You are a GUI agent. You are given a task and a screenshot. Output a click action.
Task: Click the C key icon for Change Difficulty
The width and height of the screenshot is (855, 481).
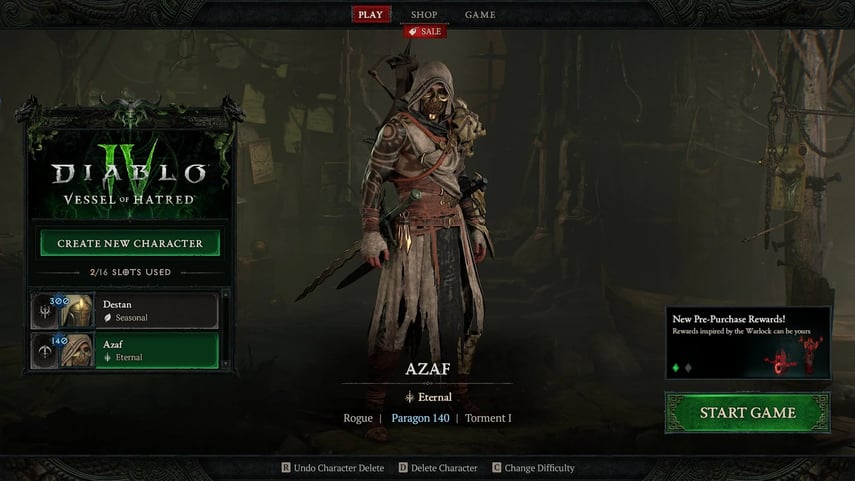coord(497,467)
